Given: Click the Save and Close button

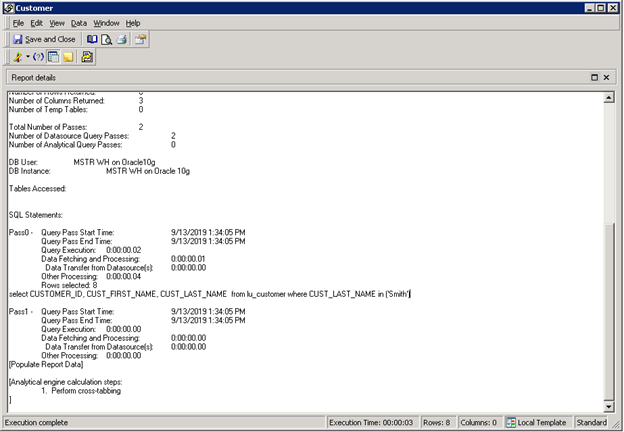Looking at the screenshot, I should tap(44, 39).
